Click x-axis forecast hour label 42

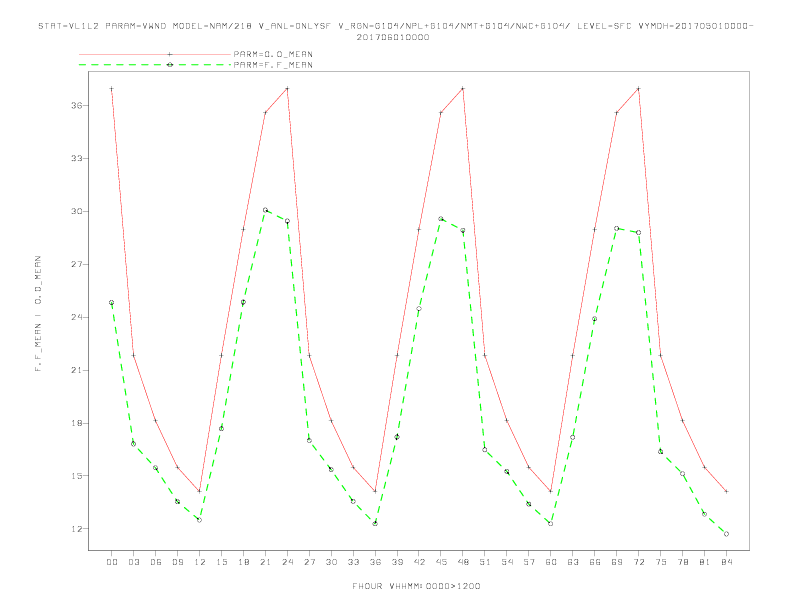click(419, 562)
